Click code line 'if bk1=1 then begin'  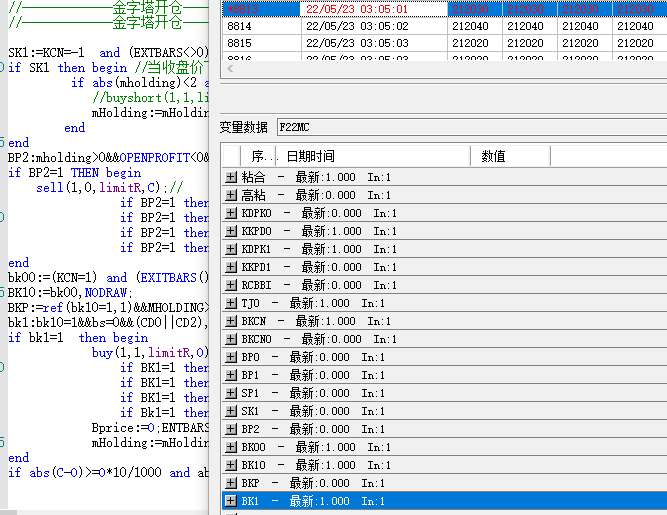(x=78, y=338)
